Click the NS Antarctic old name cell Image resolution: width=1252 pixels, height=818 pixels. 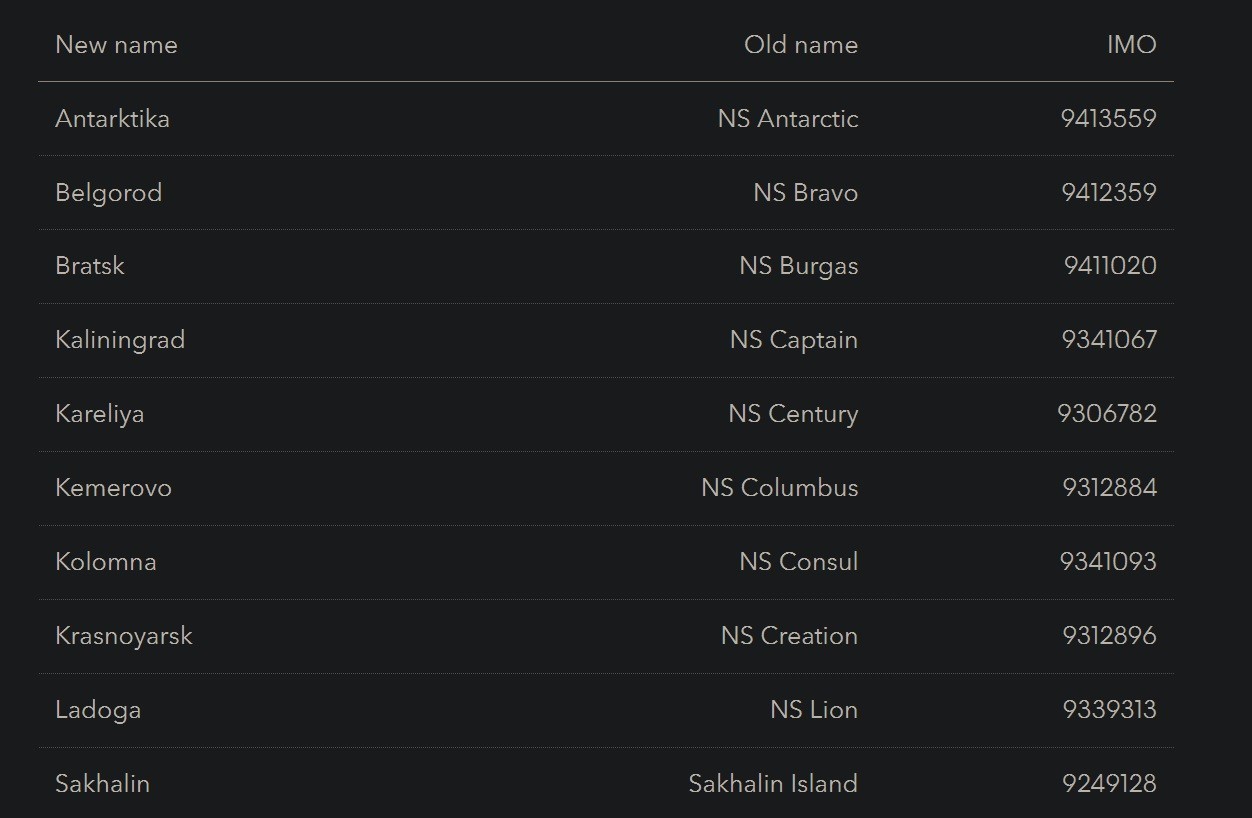pos(787,119)
